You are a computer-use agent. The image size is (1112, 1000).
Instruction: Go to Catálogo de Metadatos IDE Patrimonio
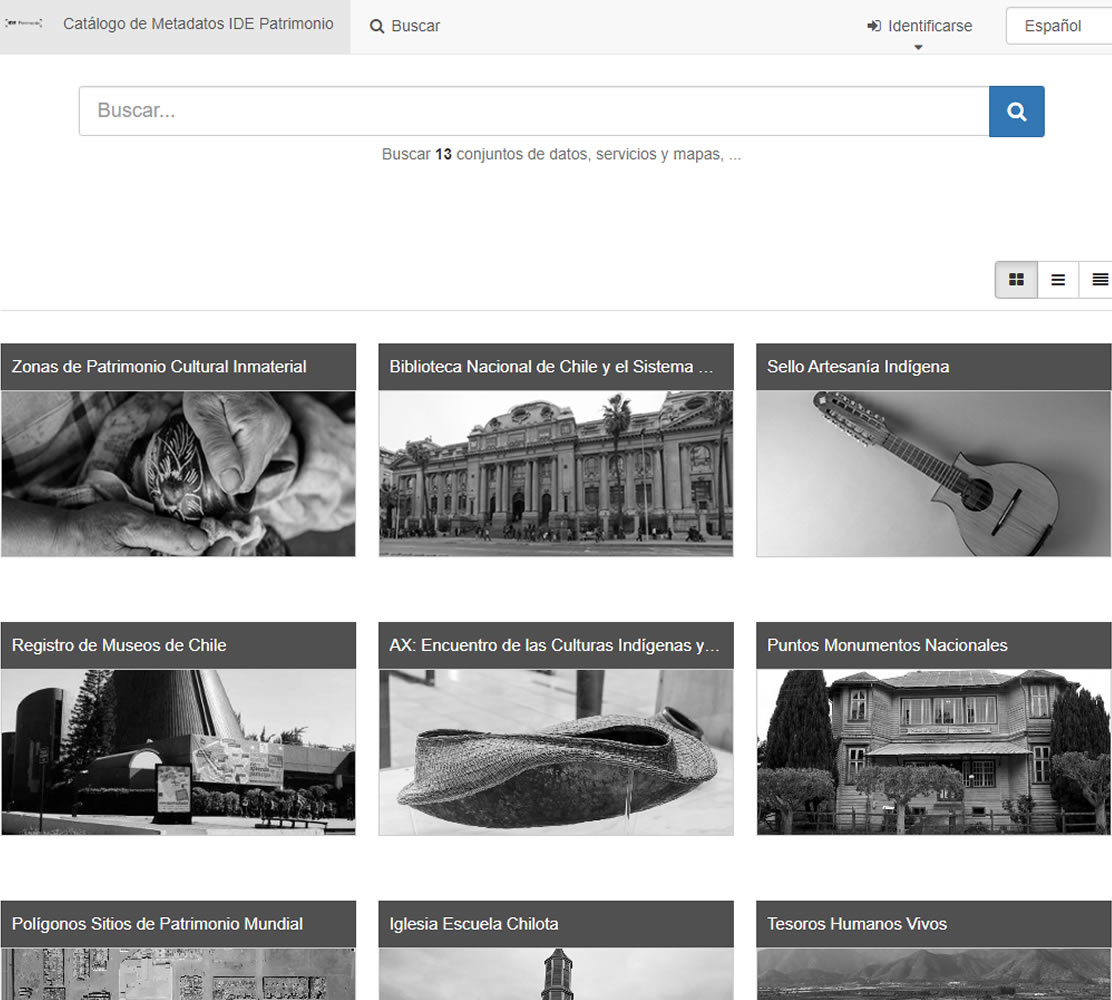(x=198, y=24)
